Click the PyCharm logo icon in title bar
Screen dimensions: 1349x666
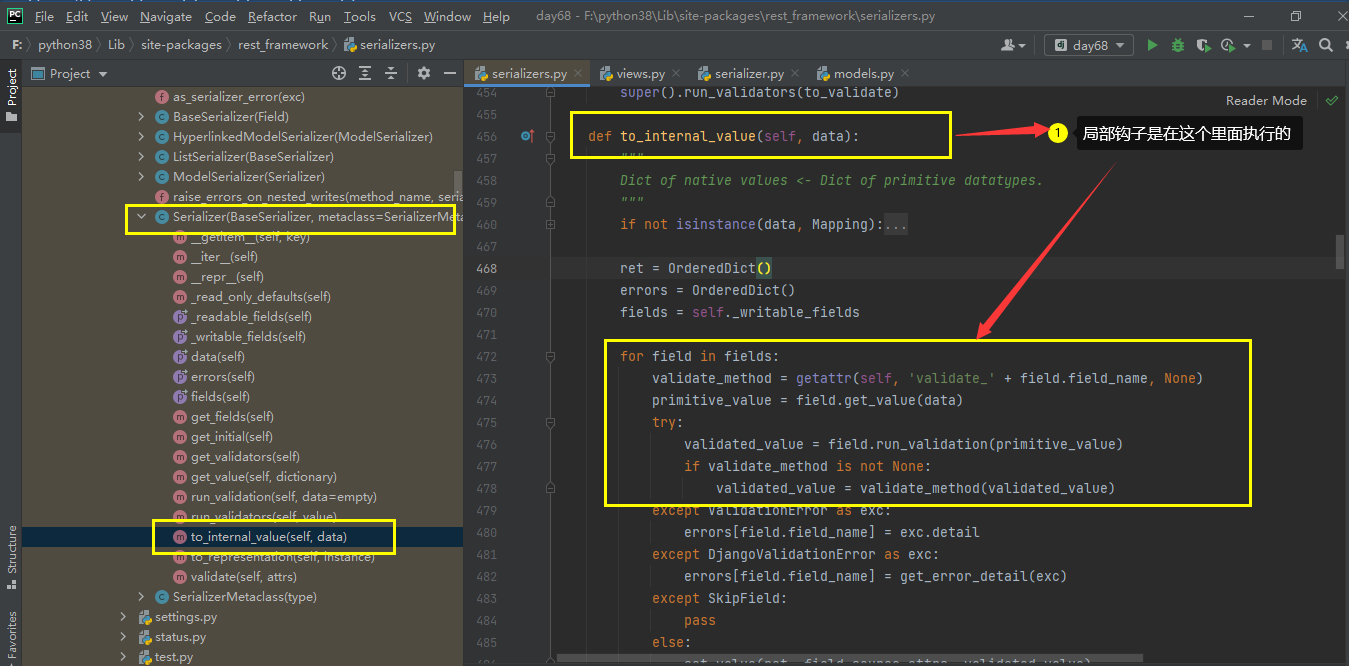[x=15, y=16]
